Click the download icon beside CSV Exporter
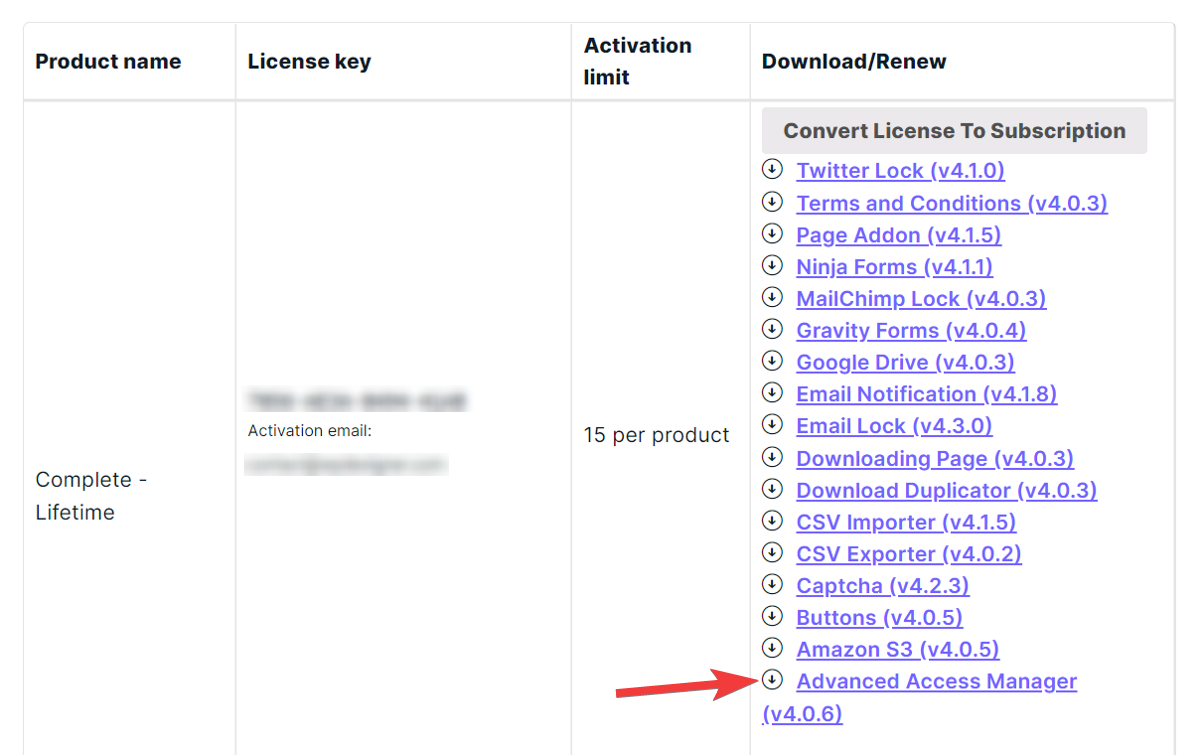 pyautogui.click(x=772, y=552)
